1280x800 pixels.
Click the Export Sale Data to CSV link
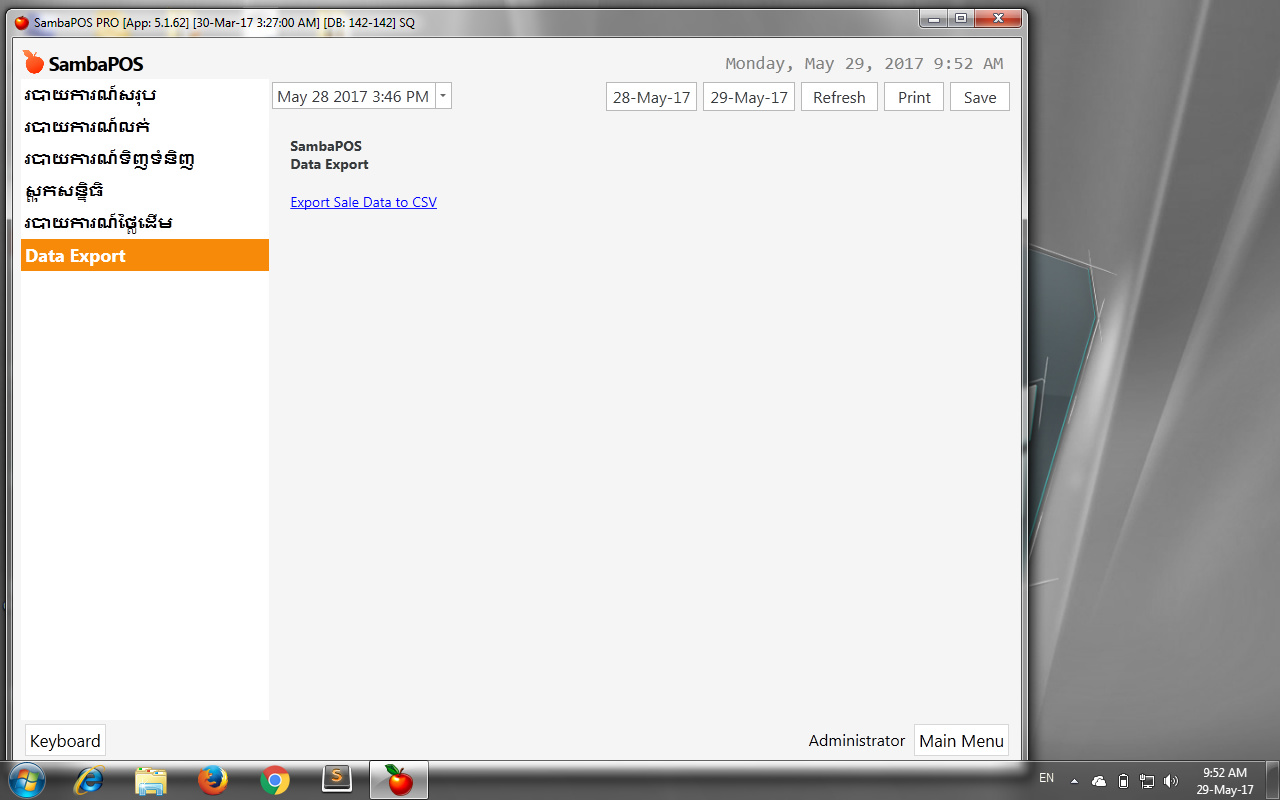(x=363, y=201)
